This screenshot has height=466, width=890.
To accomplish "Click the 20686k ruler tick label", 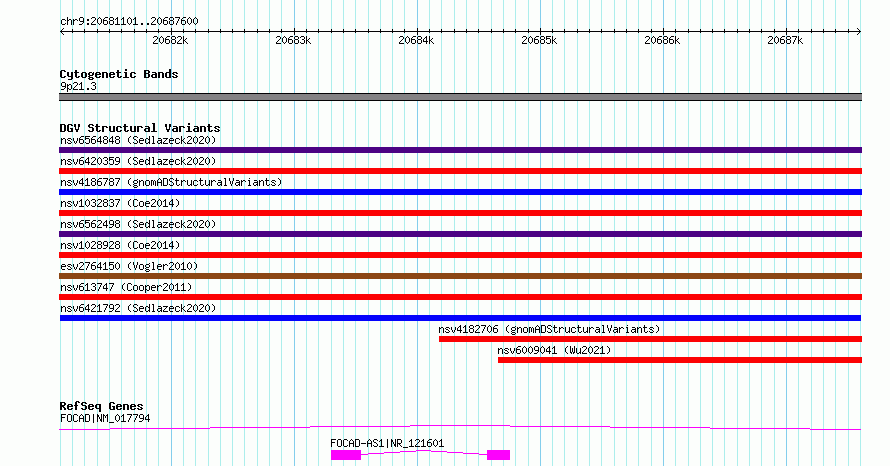I will tap(662, 40).
